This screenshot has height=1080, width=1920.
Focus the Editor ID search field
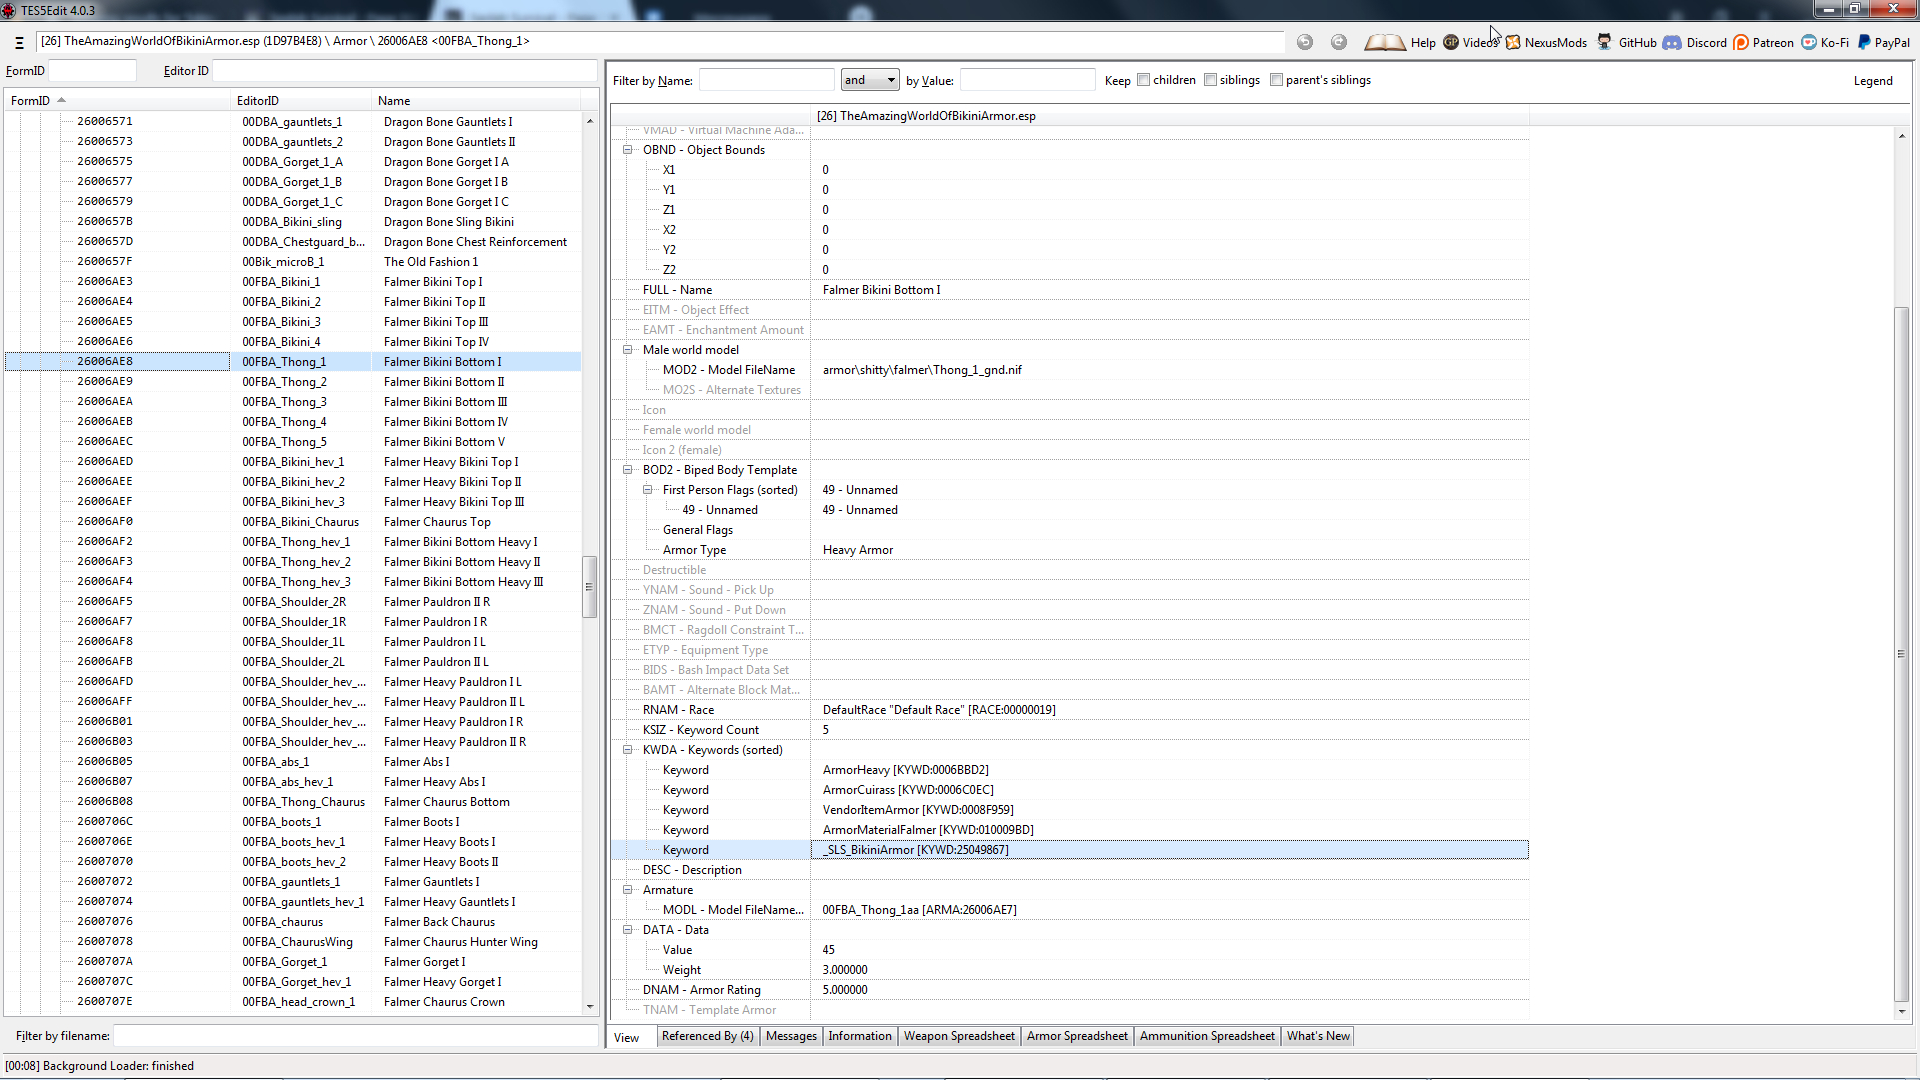click(405, 71)
